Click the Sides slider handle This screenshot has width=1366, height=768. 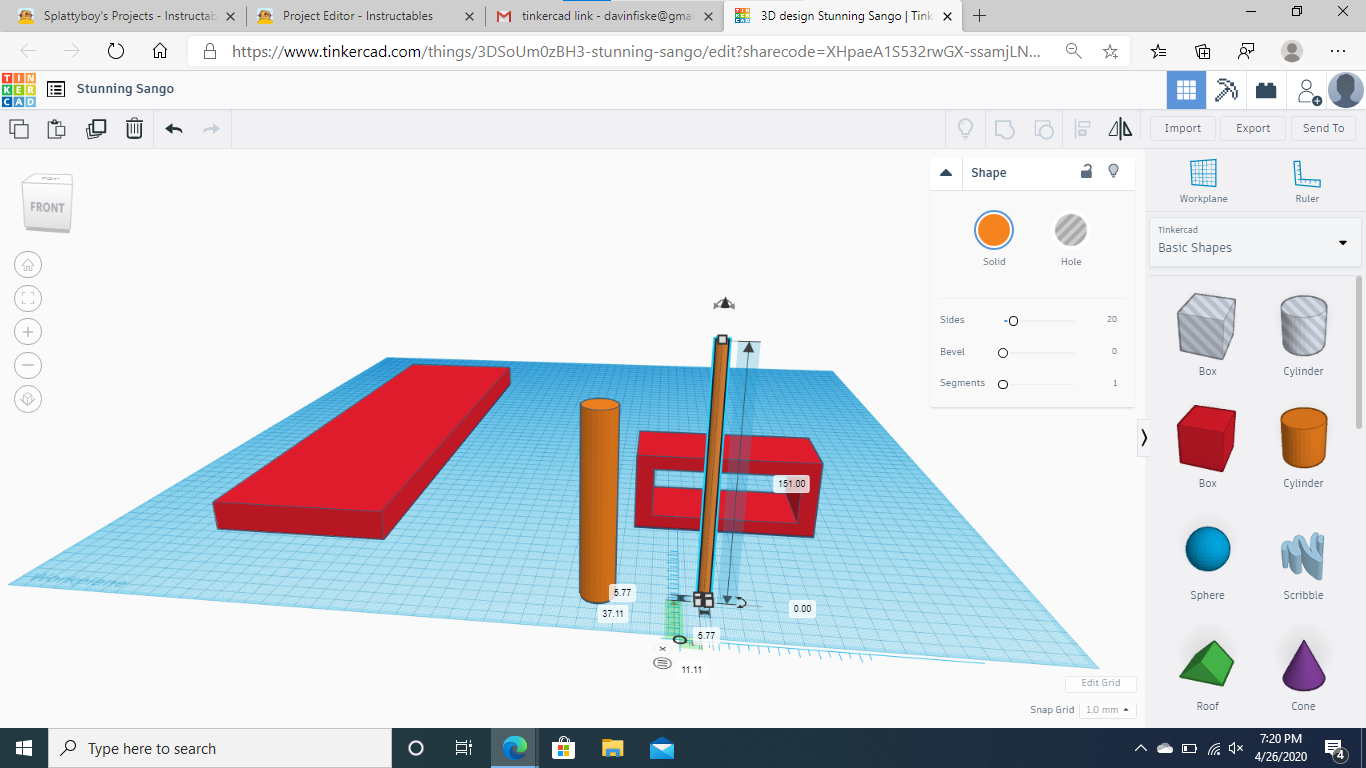1013,321
